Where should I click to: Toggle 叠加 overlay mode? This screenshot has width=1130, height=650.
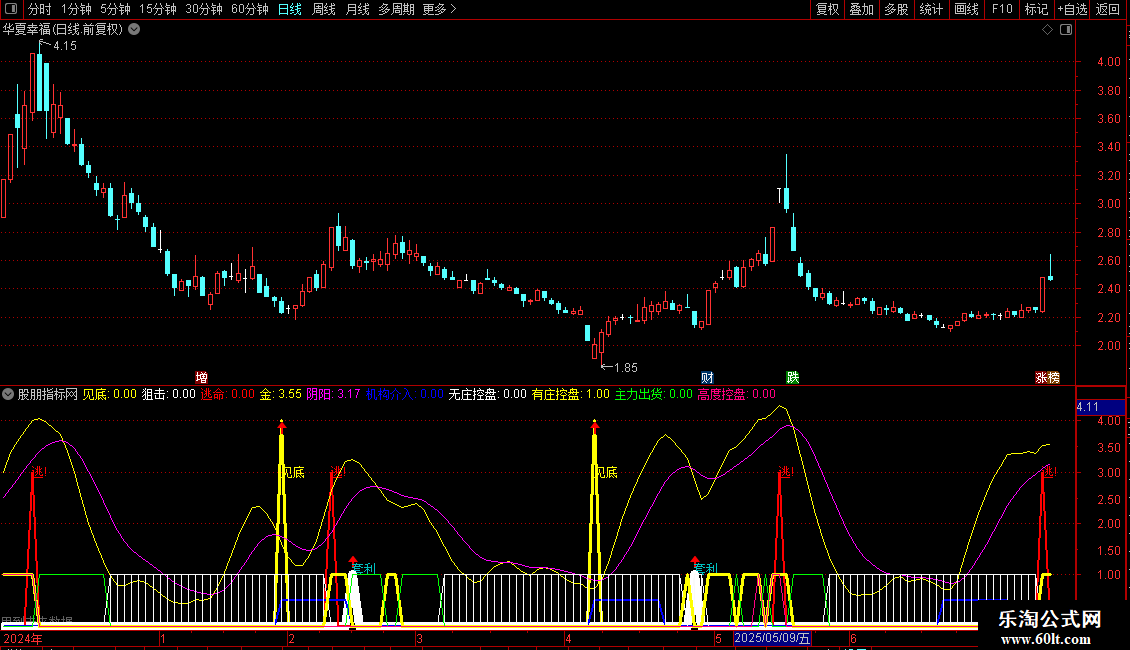[861, 9]
